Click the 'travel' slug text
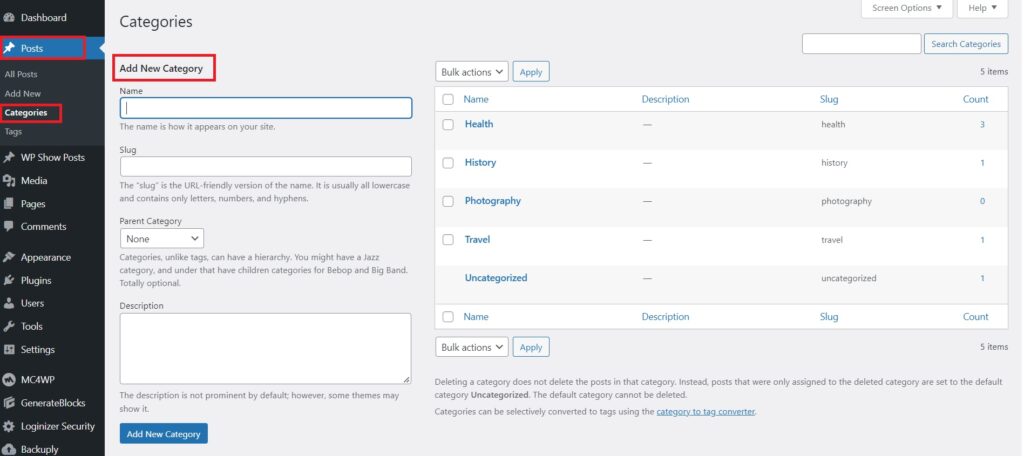The width and height of the screenshot is (1024, 456). tap(832, 240)
